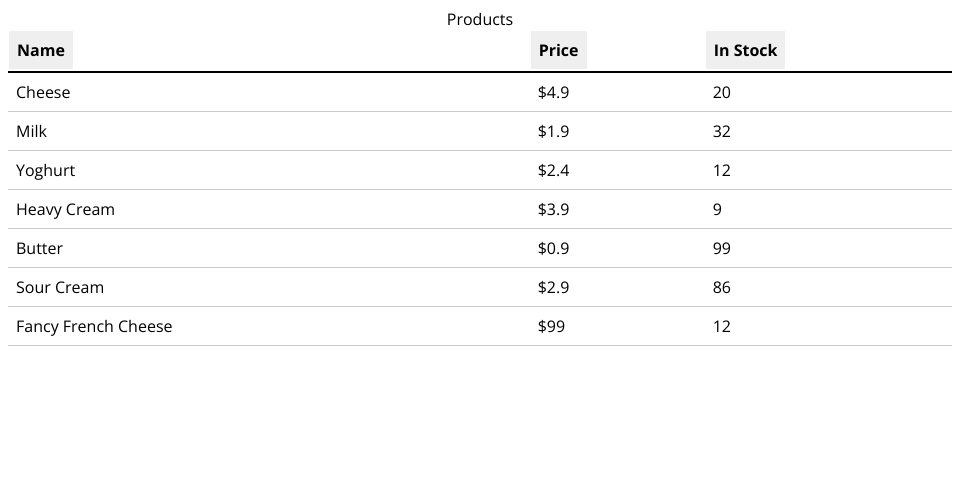Click the Products table caption

coord(480,19)
